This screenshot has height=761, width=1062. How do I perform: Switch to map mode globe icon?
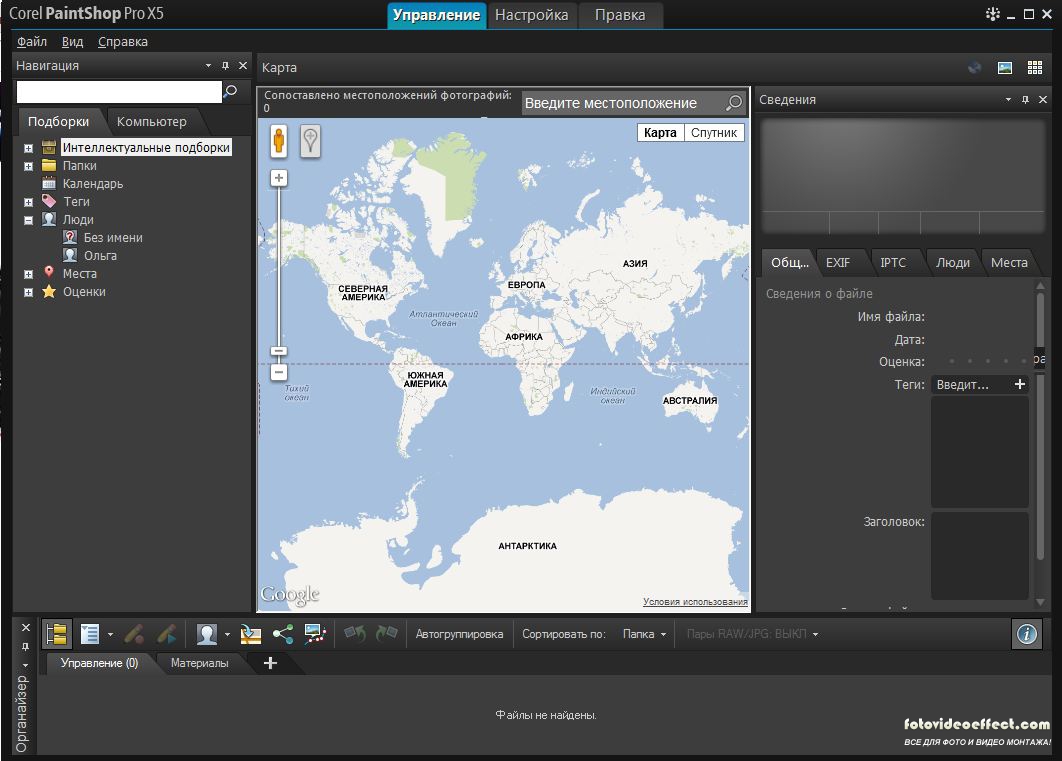coord(975,68)
